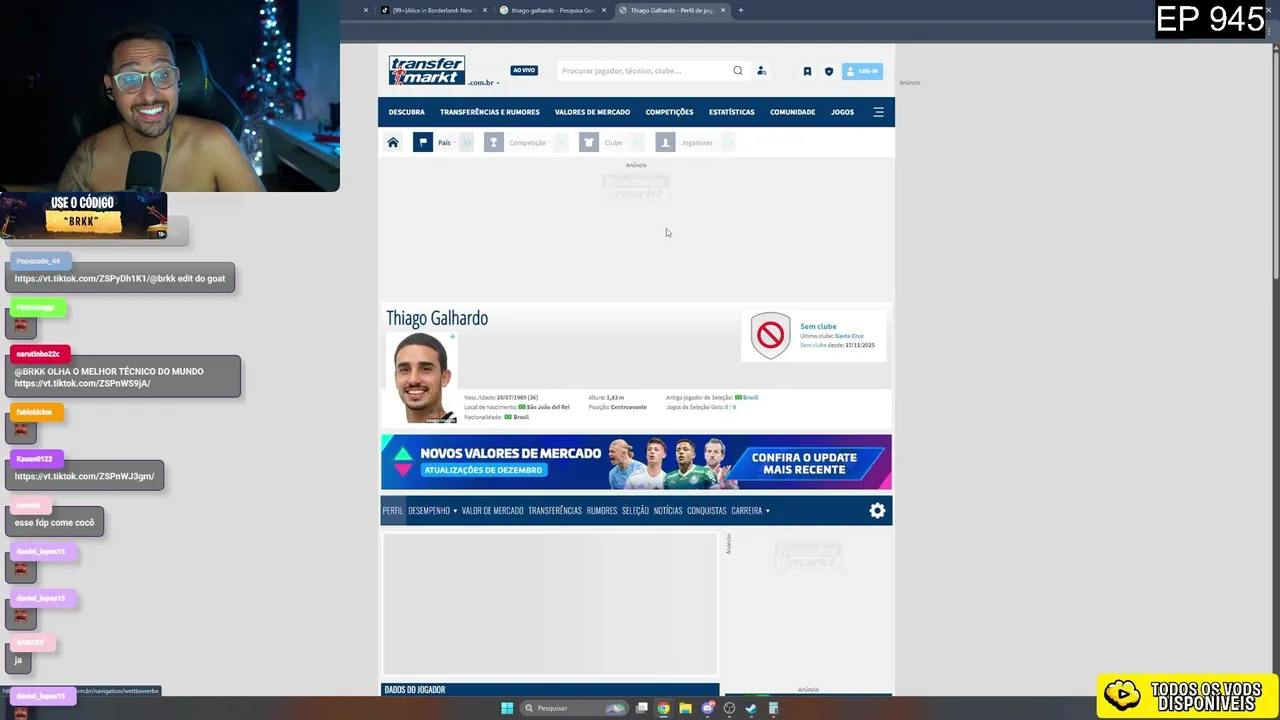1280x720 pixels.
Task: Open the hamburger menu icon
Action: point(878,112)
